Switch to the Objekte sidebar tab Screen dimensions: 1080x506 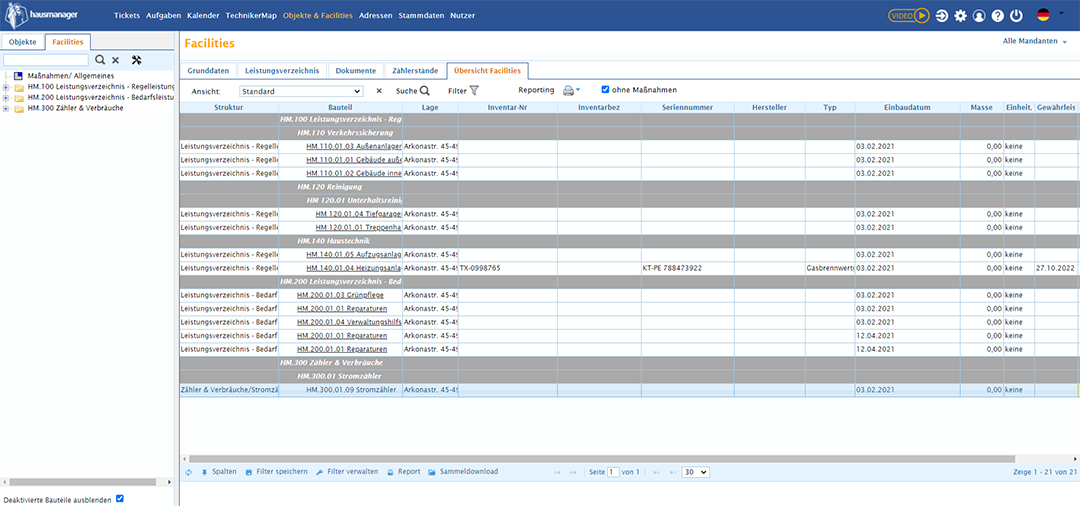(23, 42)
